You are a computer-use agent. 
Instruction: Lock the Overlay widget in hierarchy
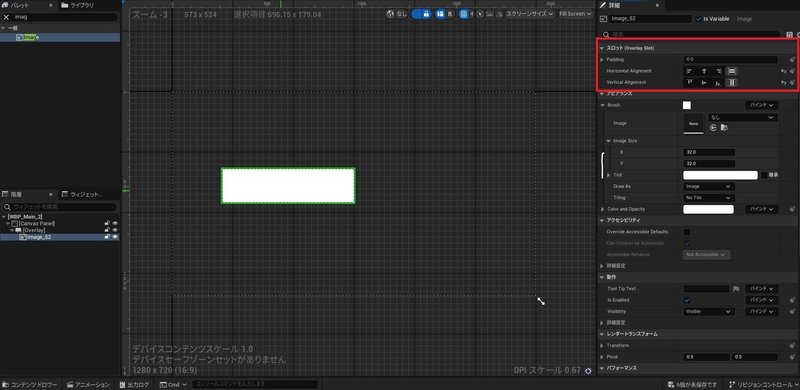pos(107,230)
